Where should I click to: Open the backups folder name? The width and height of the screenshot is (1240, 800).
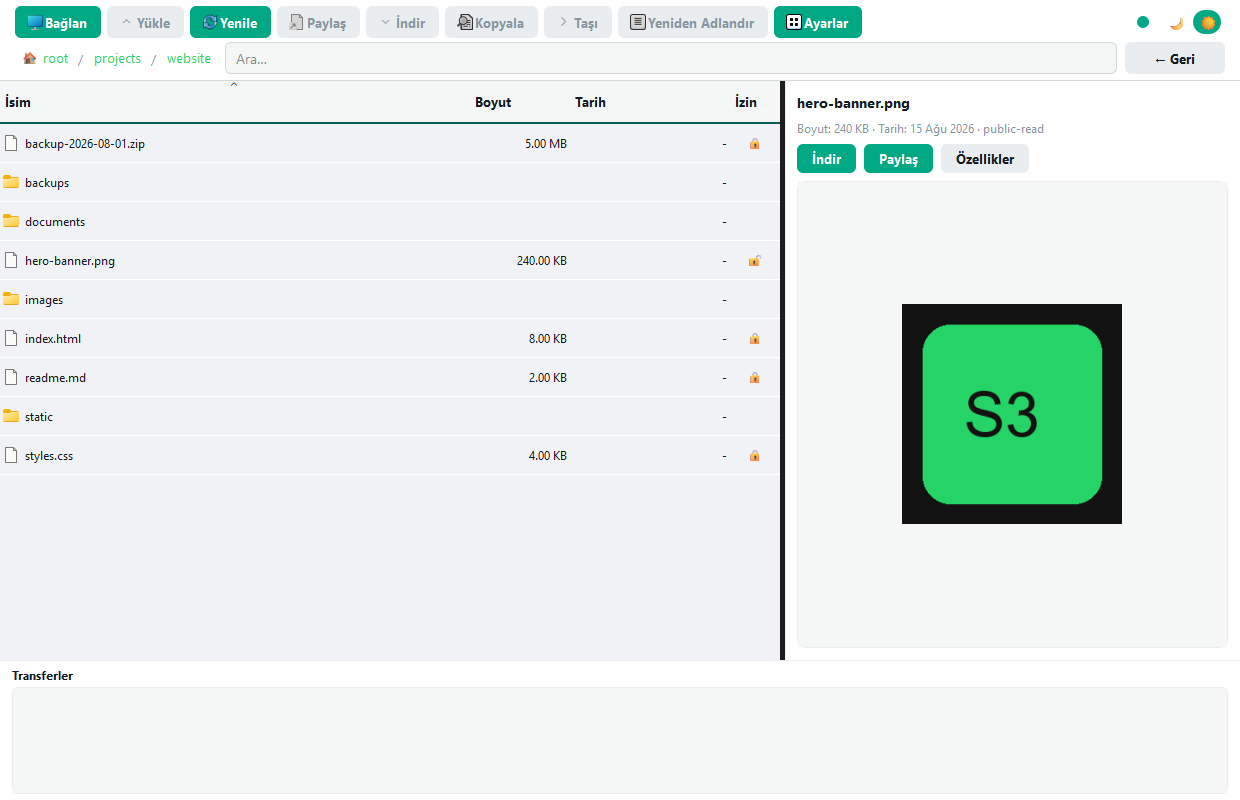click(47, 183)
